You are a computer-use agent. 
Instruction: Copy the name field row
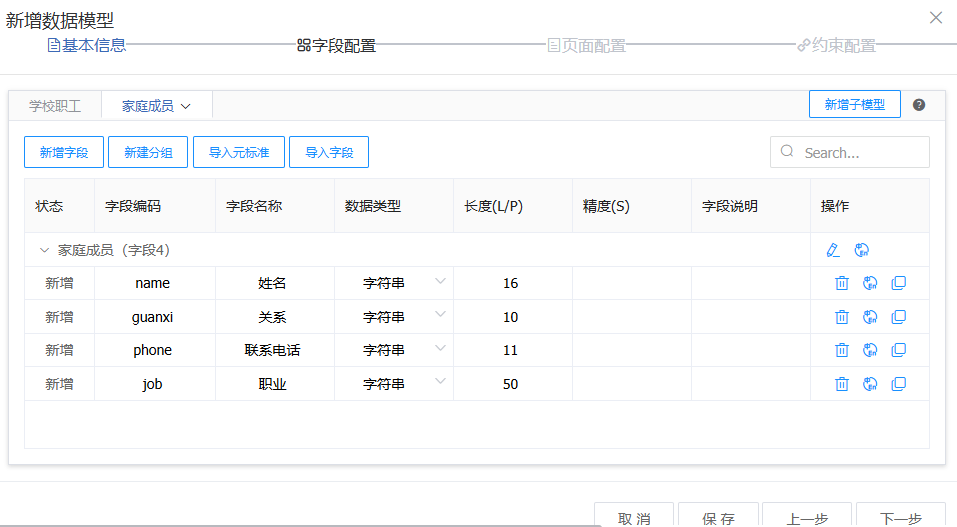(x=898, y=283)
